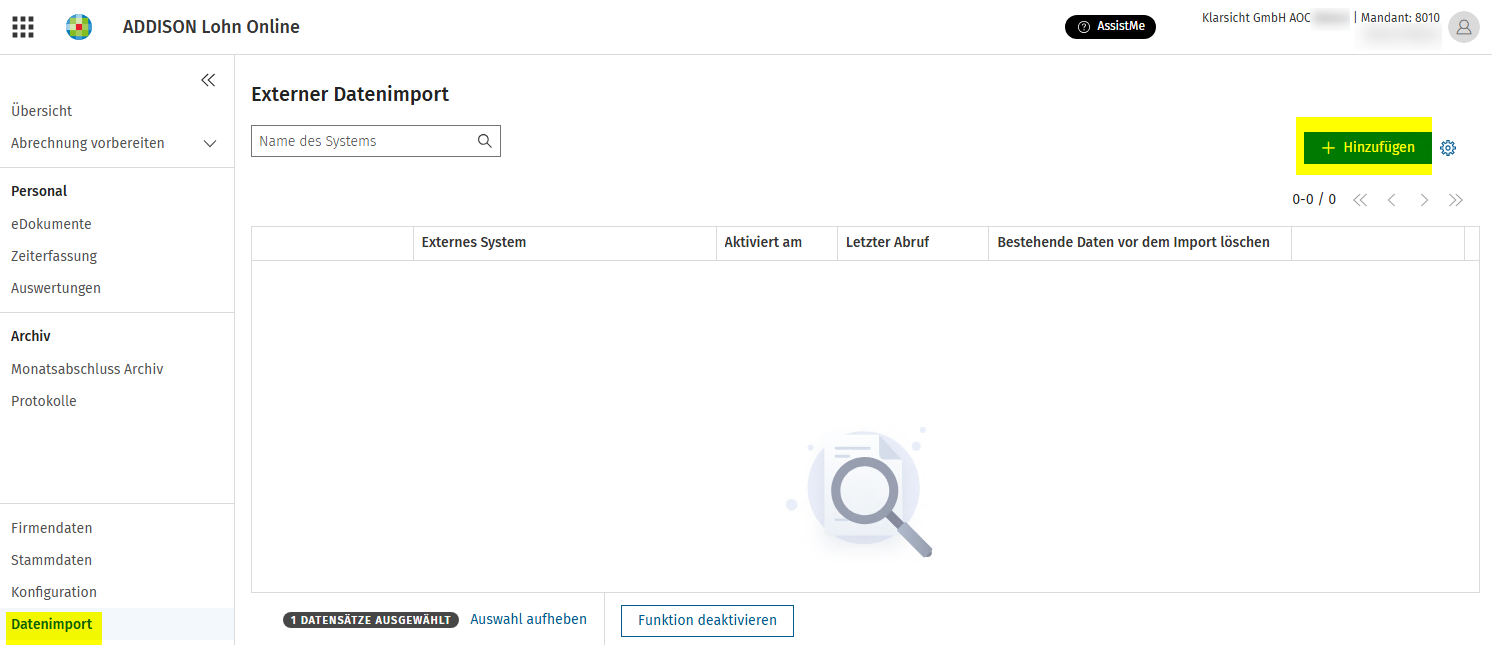Go to first page of results
Image resolution: width=1492 pixels, height=645 pixels.
1360,200
